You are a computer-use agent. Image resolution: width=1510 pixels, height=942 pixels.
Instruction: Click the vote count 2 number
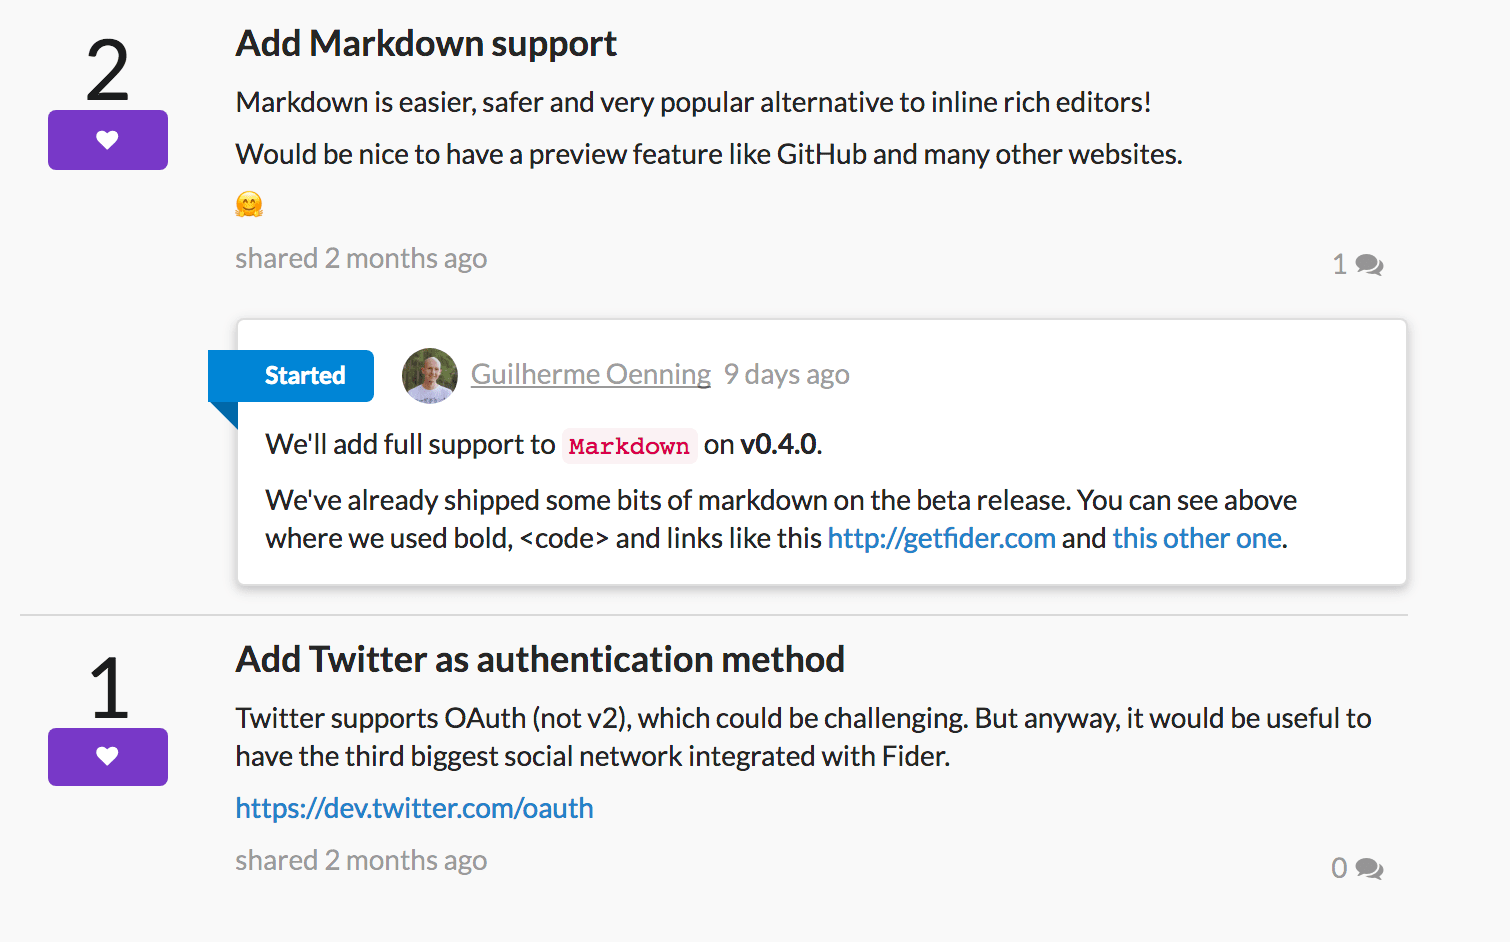(x=108, y=70)
